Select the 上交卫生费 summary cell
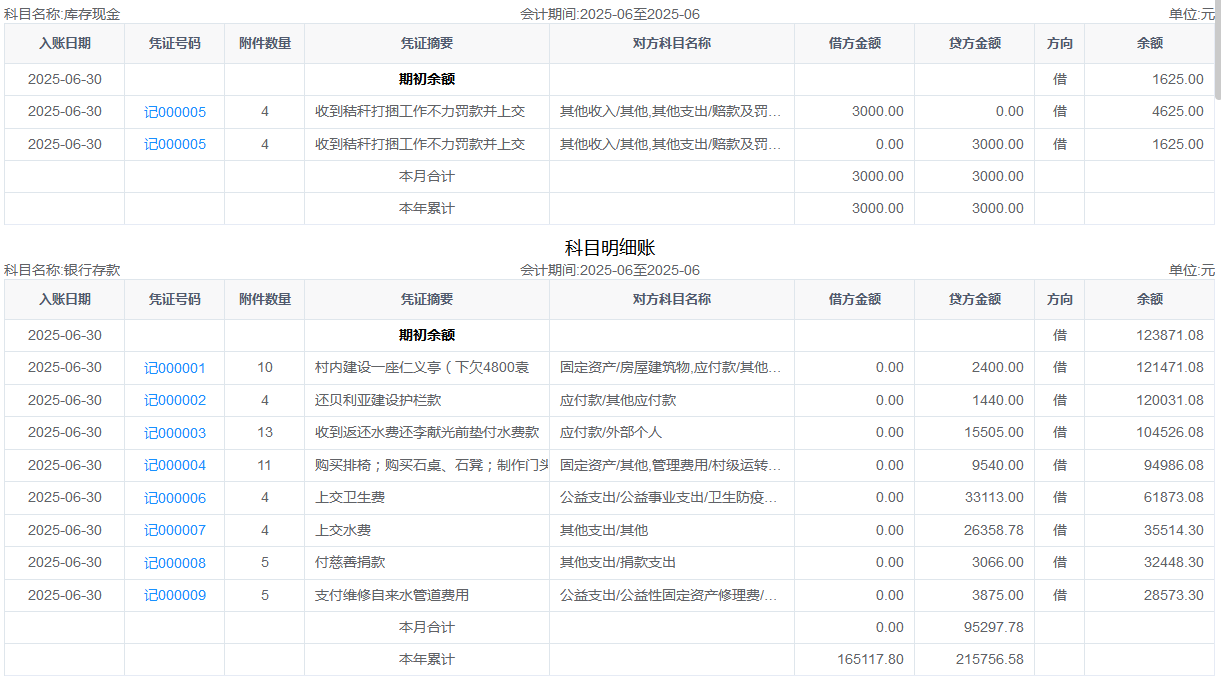 (x=350, y=498)
